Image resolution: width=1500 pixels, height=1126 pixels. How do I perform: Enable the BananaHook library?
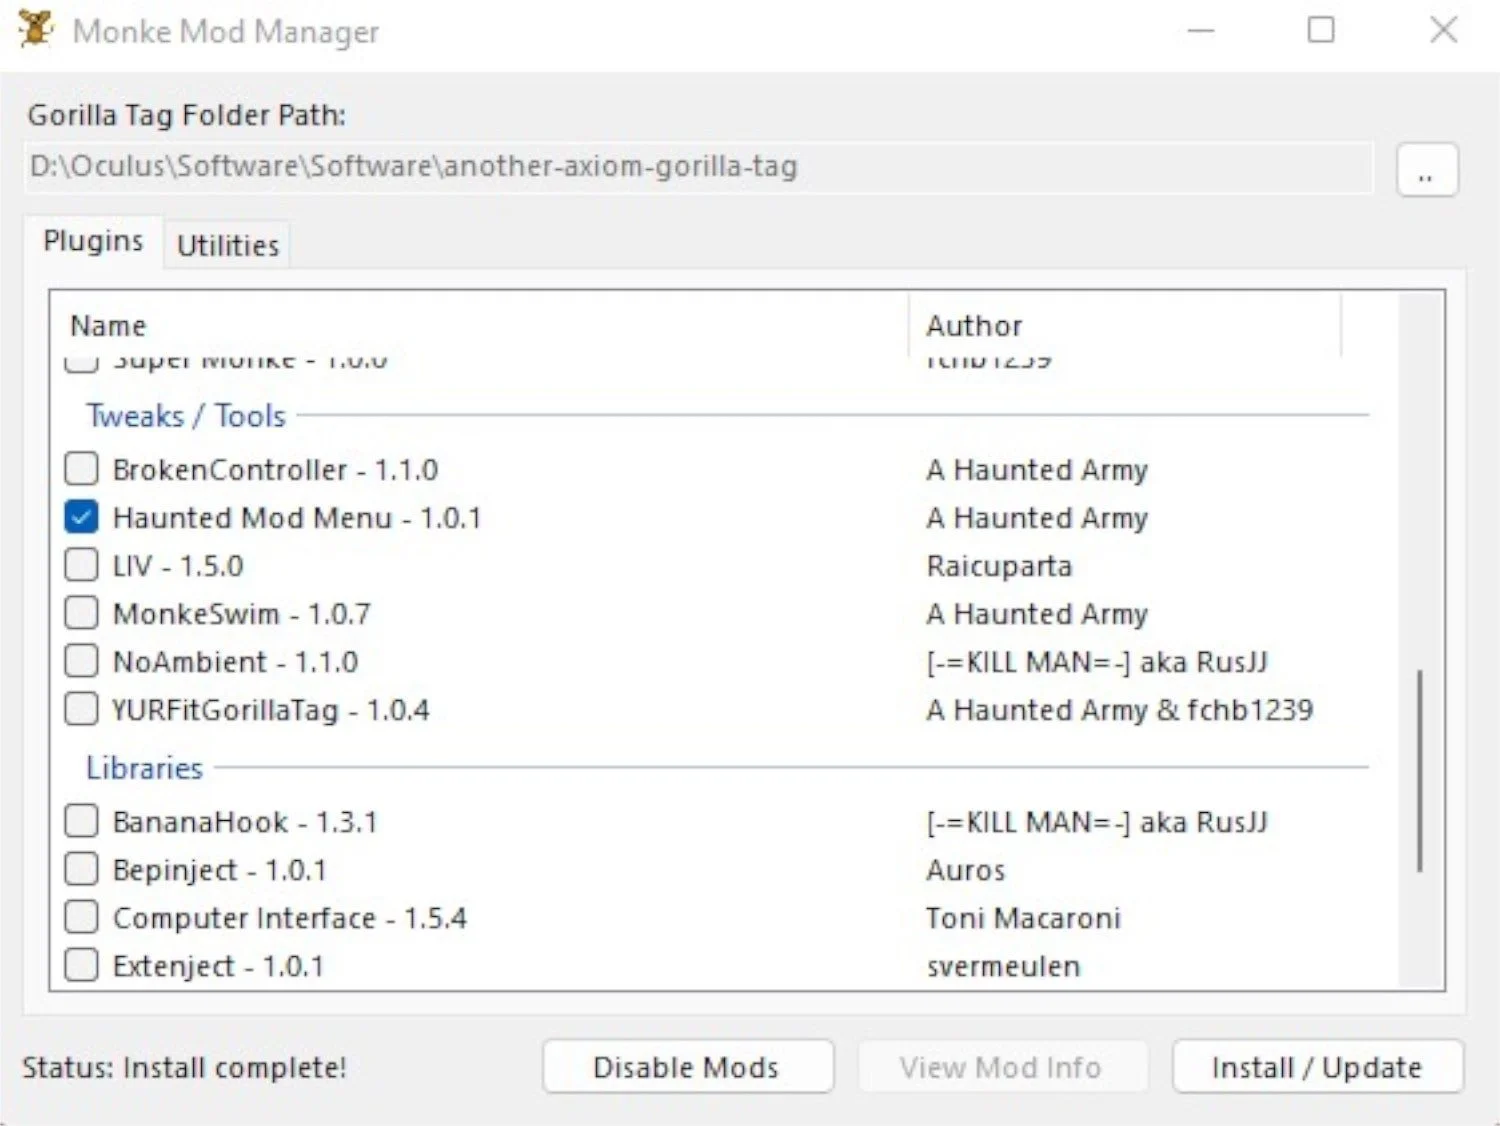click(x=80, y=820)
